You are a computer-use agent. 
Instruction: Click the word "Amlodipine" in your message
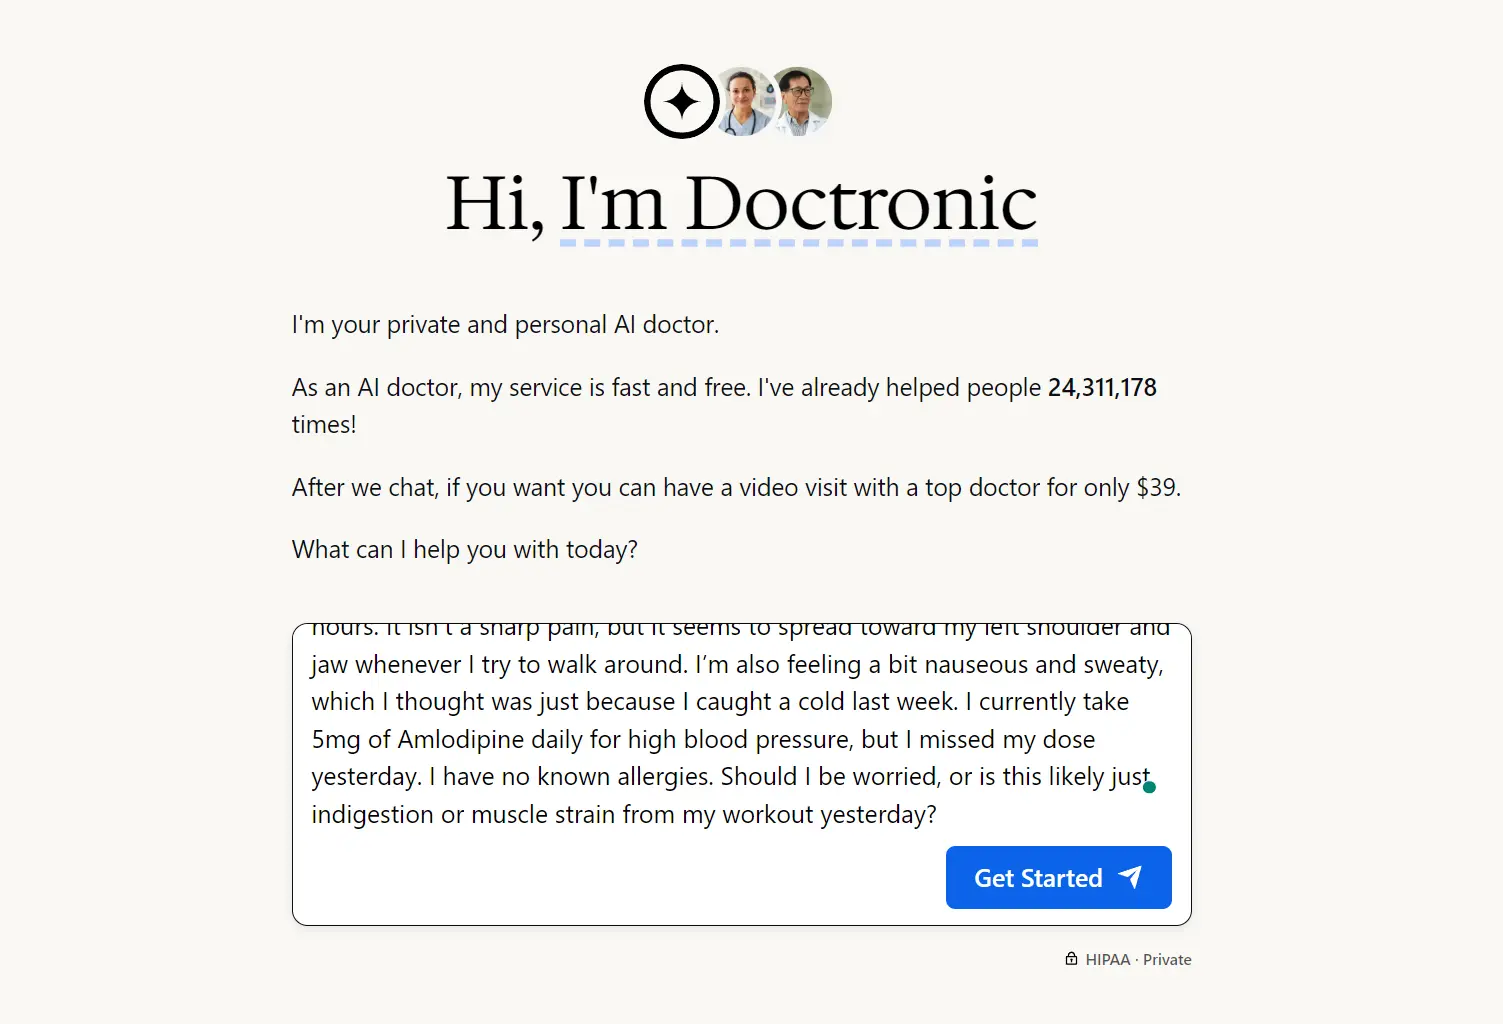[x=462, y=739]
